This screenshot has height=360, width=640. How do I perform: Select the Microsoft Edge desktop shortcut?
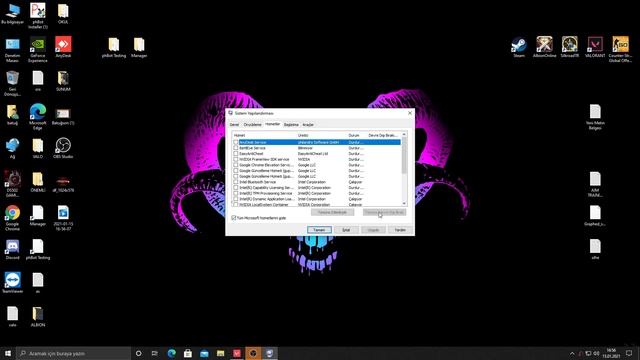pyautogui.click(x=38, y=116)
